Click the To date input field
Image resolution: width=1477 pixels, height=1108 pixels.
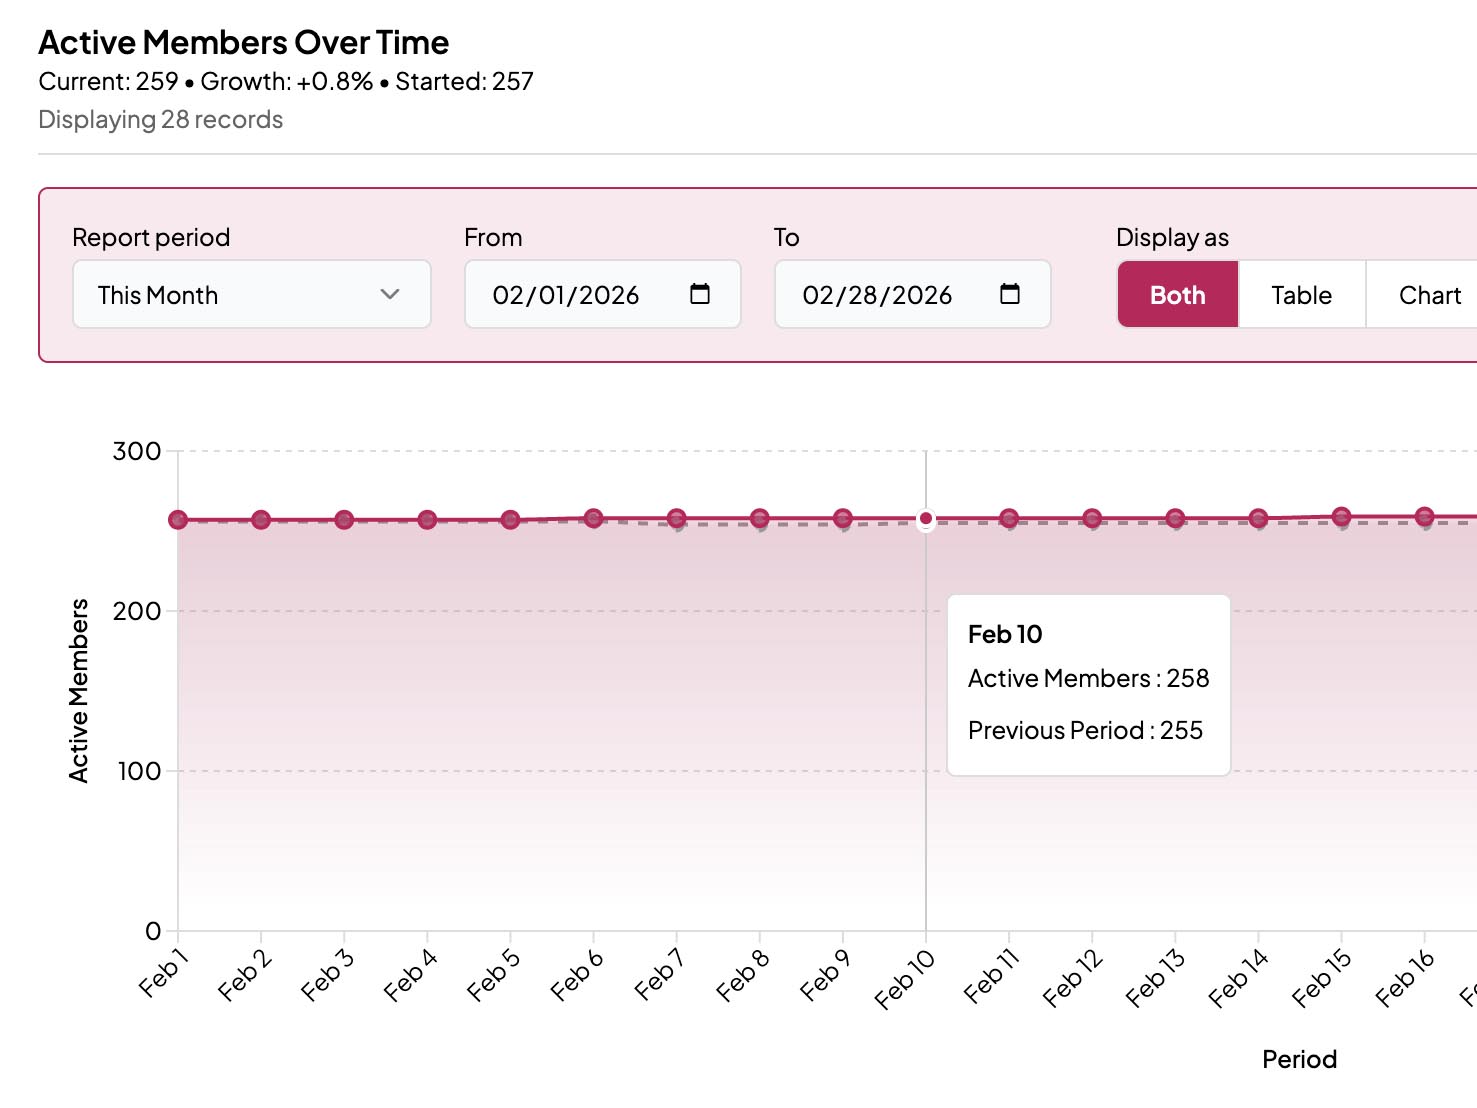click(x=880, y=294)
